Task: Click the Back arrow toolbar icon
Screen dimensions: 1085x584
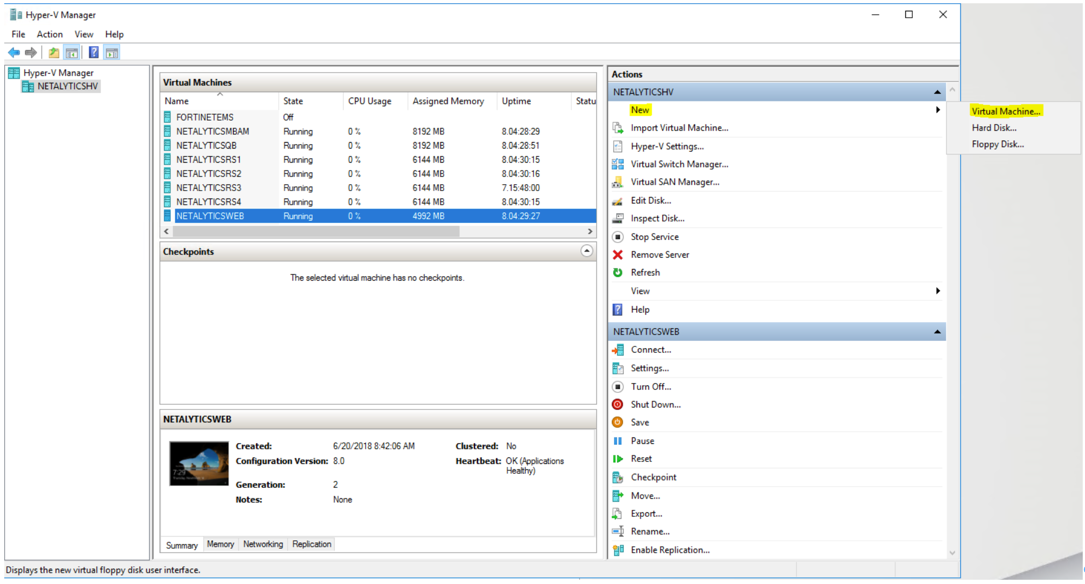Action: click(x=14, y=53)
